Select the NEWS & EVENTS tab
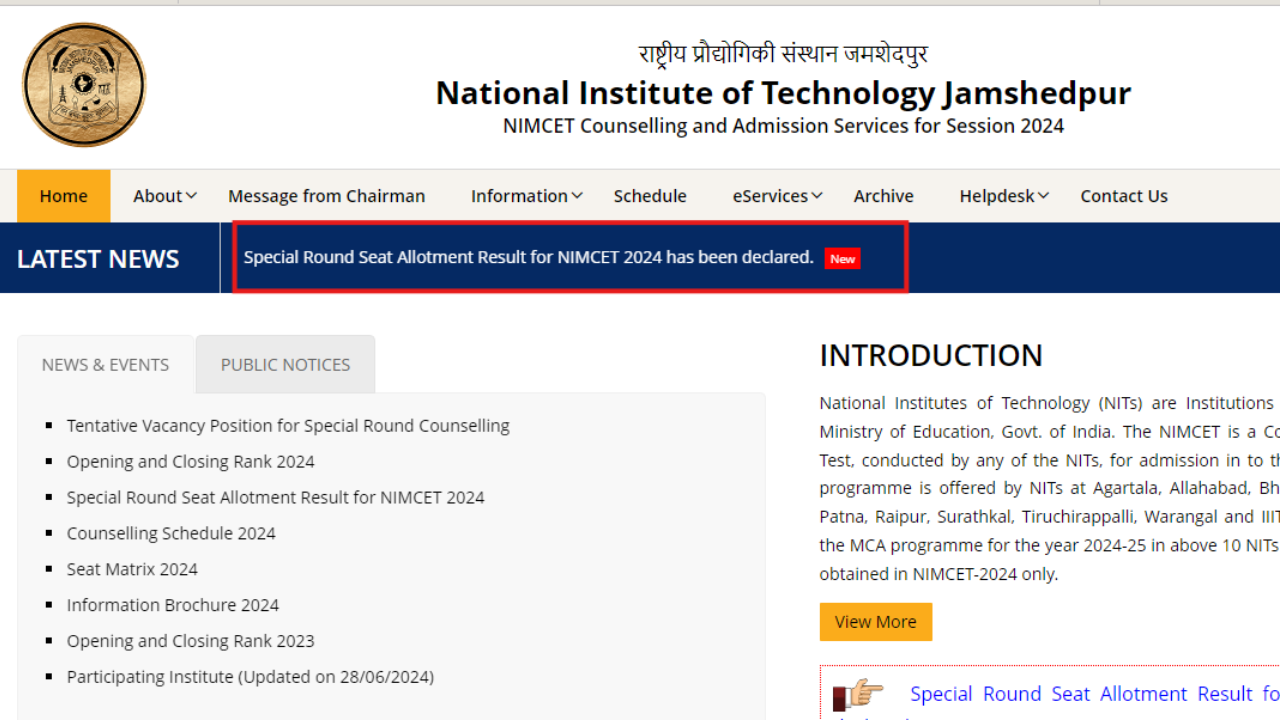 [105, 365]
